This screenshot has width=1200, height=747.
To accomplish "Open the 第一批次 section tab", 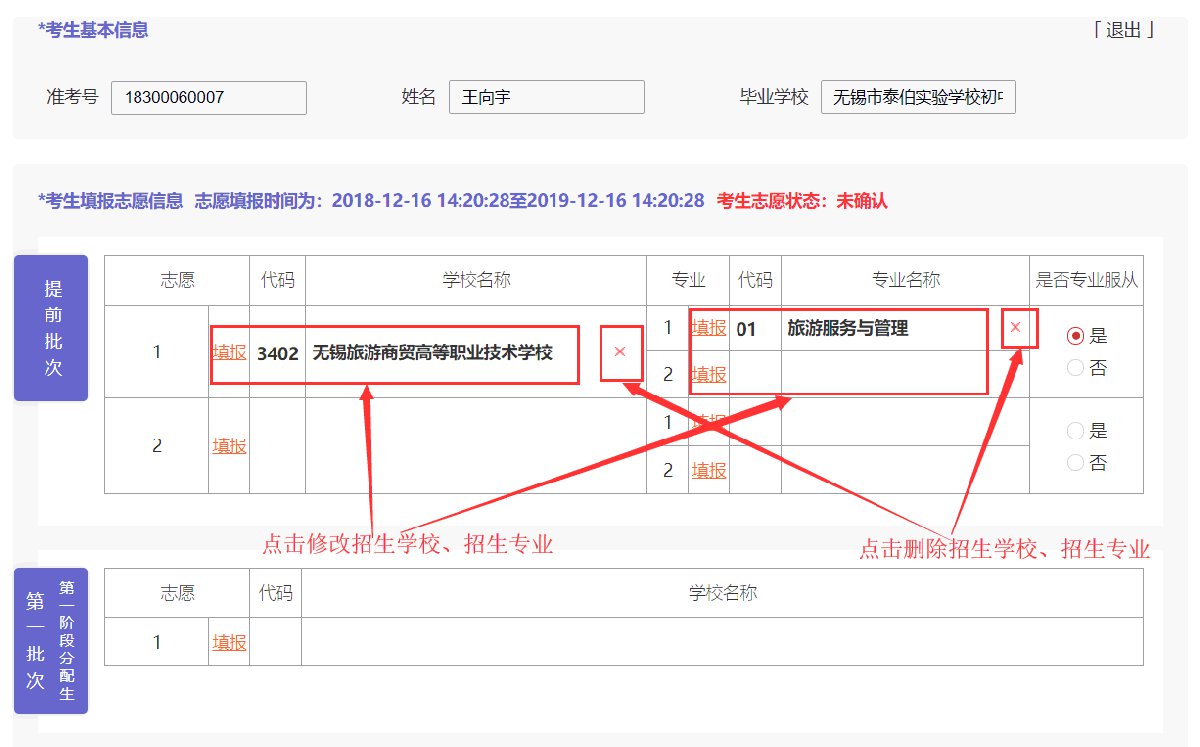I will [51, 641].
